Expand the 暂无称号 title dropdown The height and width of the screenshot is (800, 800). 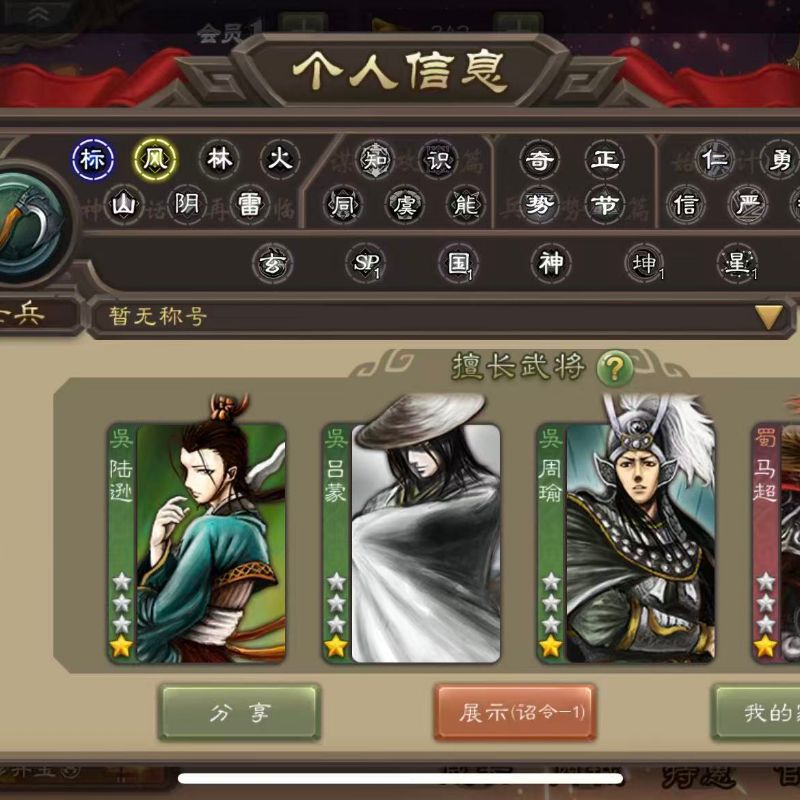(442, 316)
